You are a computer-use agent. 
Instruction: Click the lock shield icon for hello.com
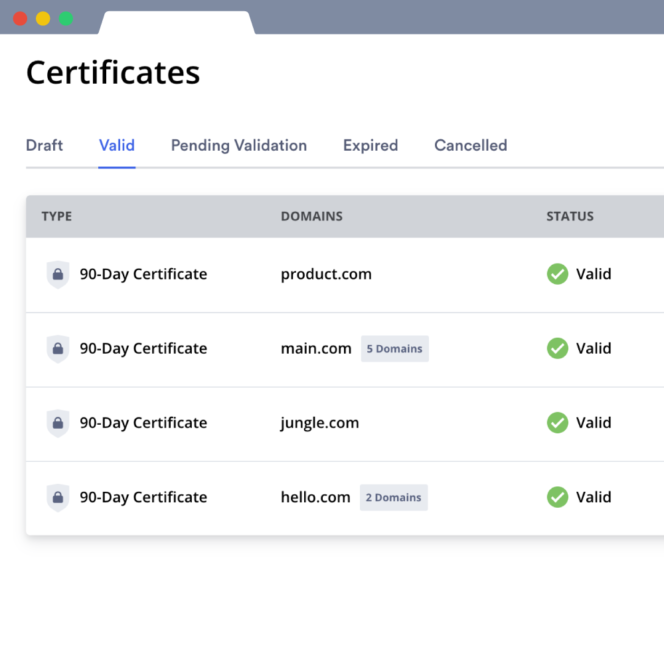pos(58,497)
